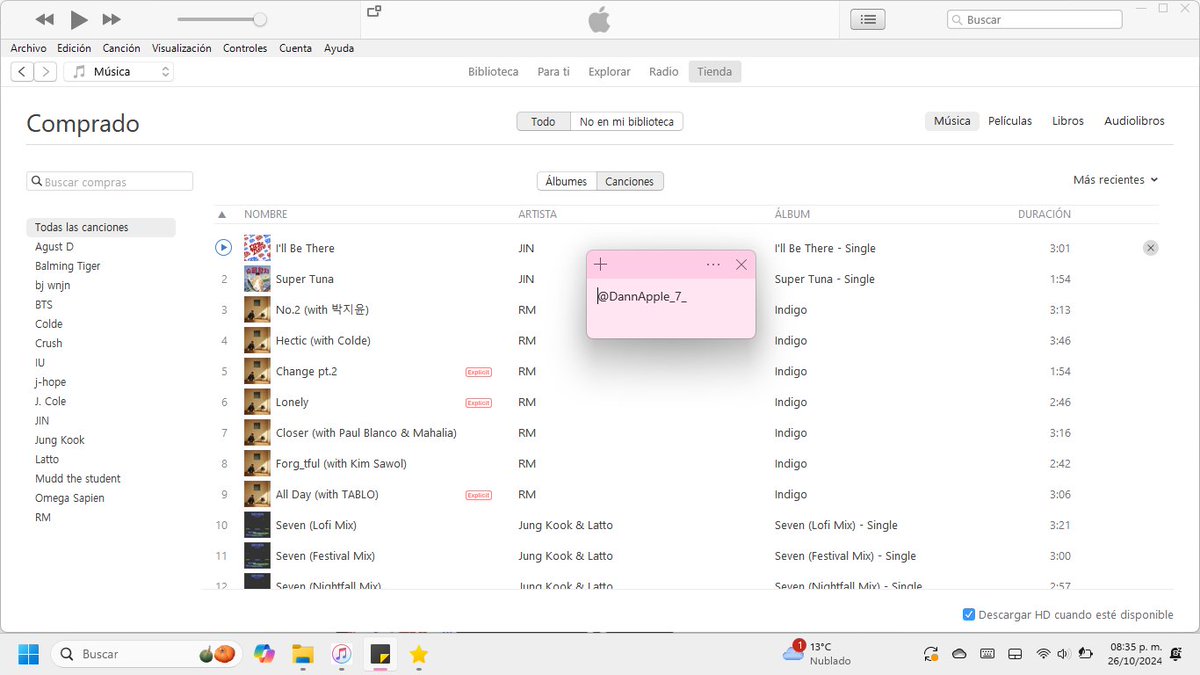Viewport: 1200px width, 675px height.
Task: Click the Sticky Notes taskbar icon
Action: click(x=380, y=654)
